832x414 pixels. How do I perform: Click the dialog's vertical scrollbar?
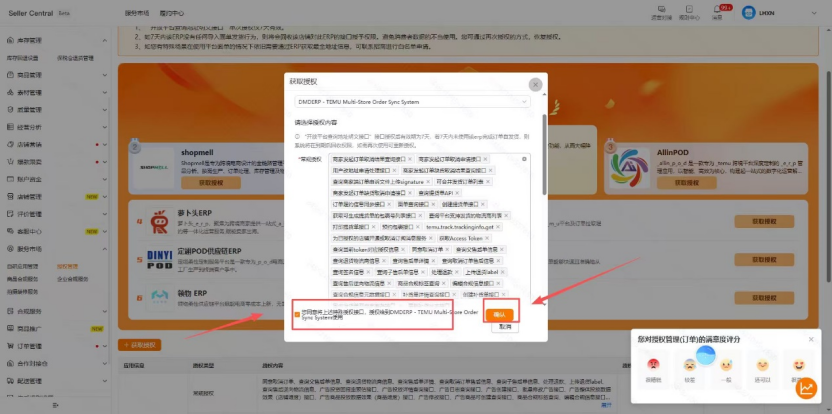click(x=544, y=154)
